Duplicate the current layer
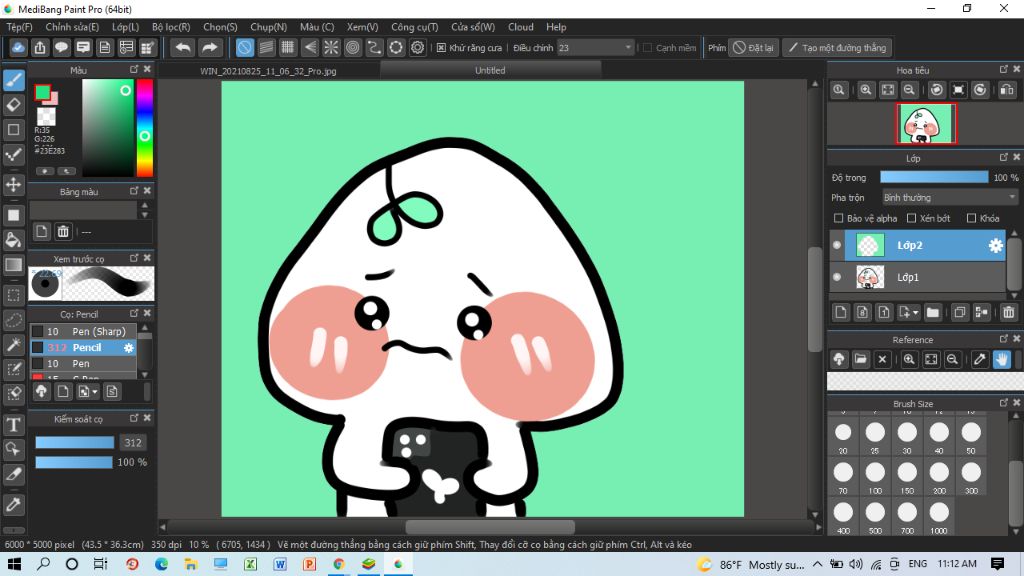Image resolution: width=1024 pixels, height=576 pixels. (959, 313)
